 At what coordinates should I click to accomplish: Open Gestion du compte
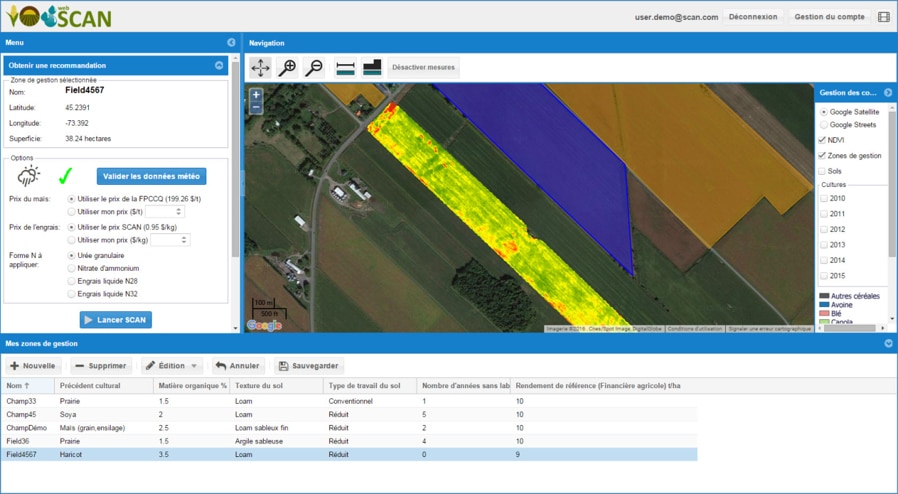click(x=829, y=17)
